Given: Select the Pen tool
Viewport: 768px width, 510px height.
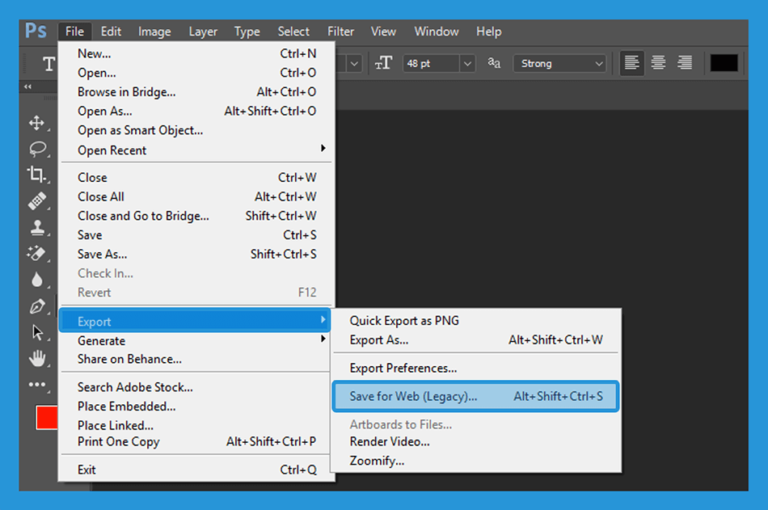Looking at the screenshot, I should click(37, 307).
